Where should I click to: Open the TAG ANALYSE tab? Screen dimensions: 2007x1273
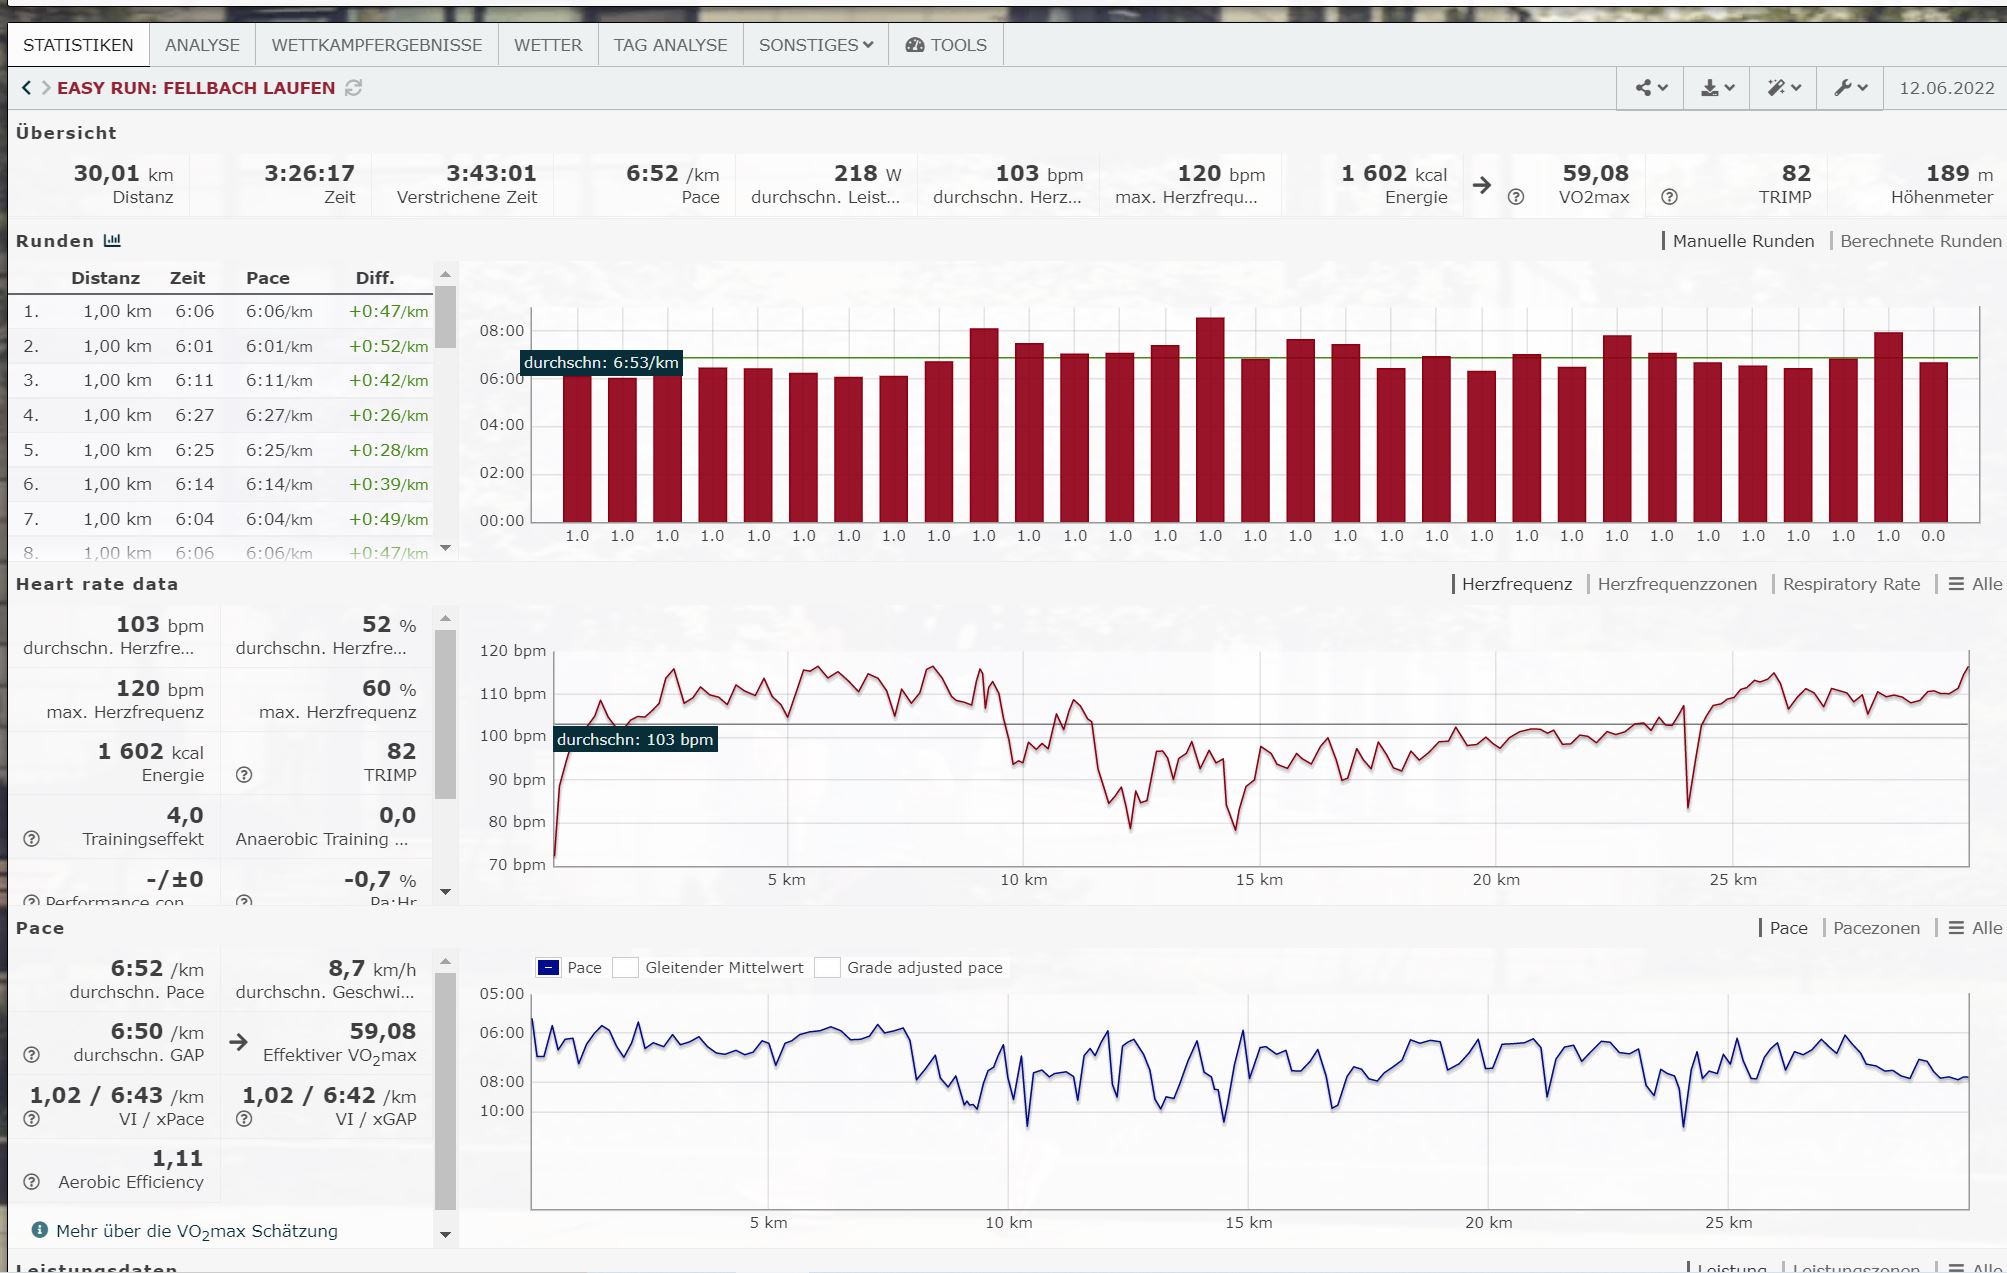tap(670, 45)
